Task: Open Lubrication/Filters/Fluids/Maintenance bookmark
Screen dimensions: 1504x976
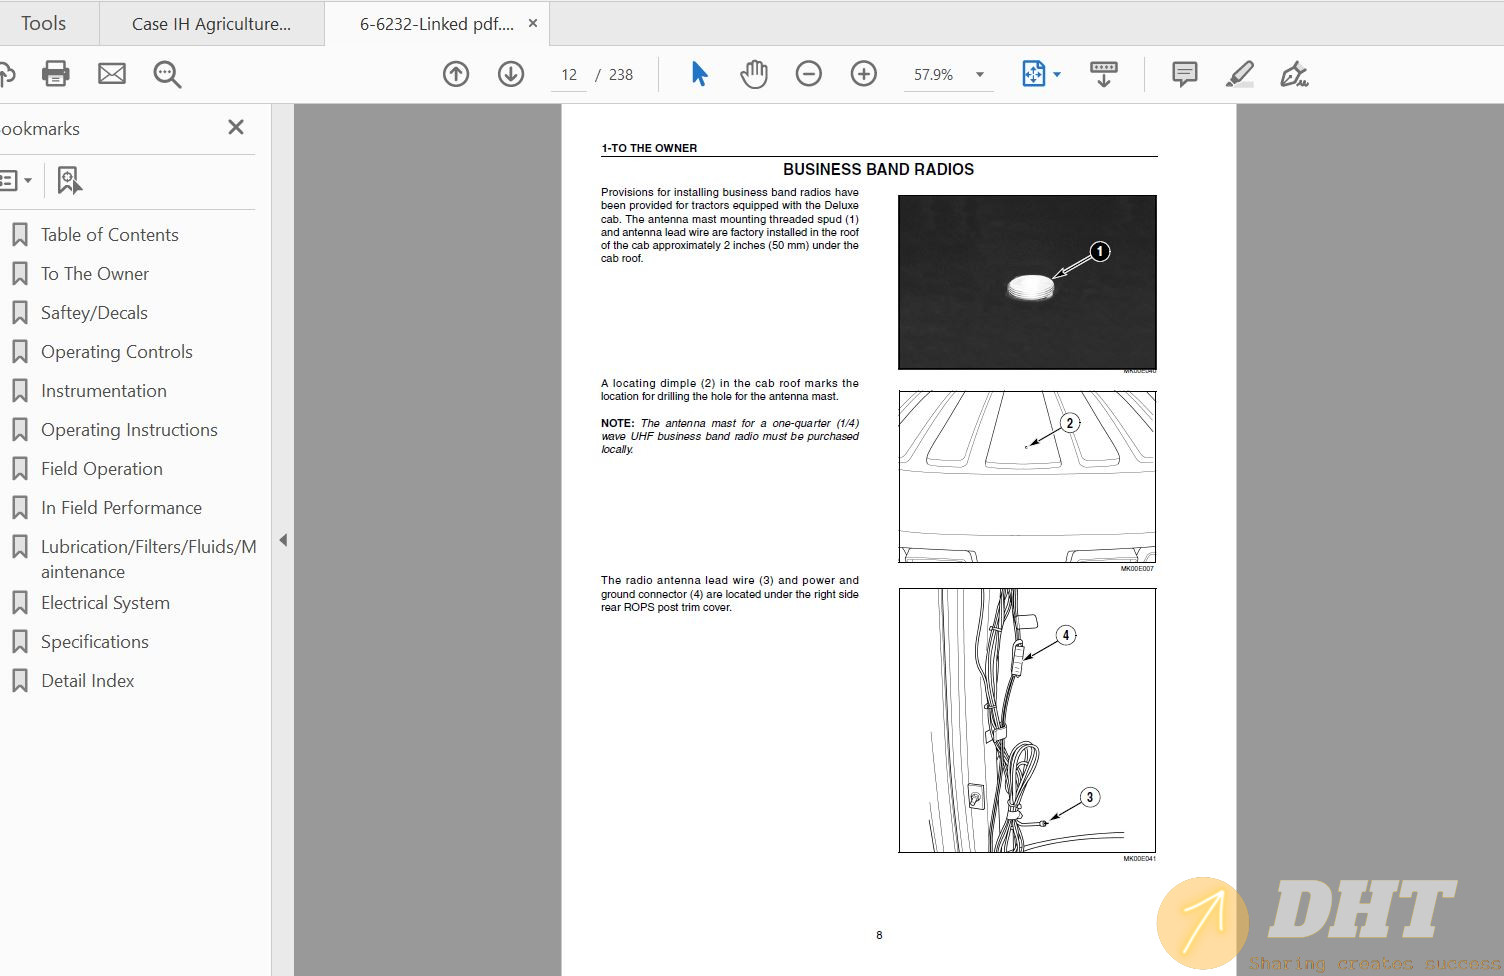Action: coord(149,559)
